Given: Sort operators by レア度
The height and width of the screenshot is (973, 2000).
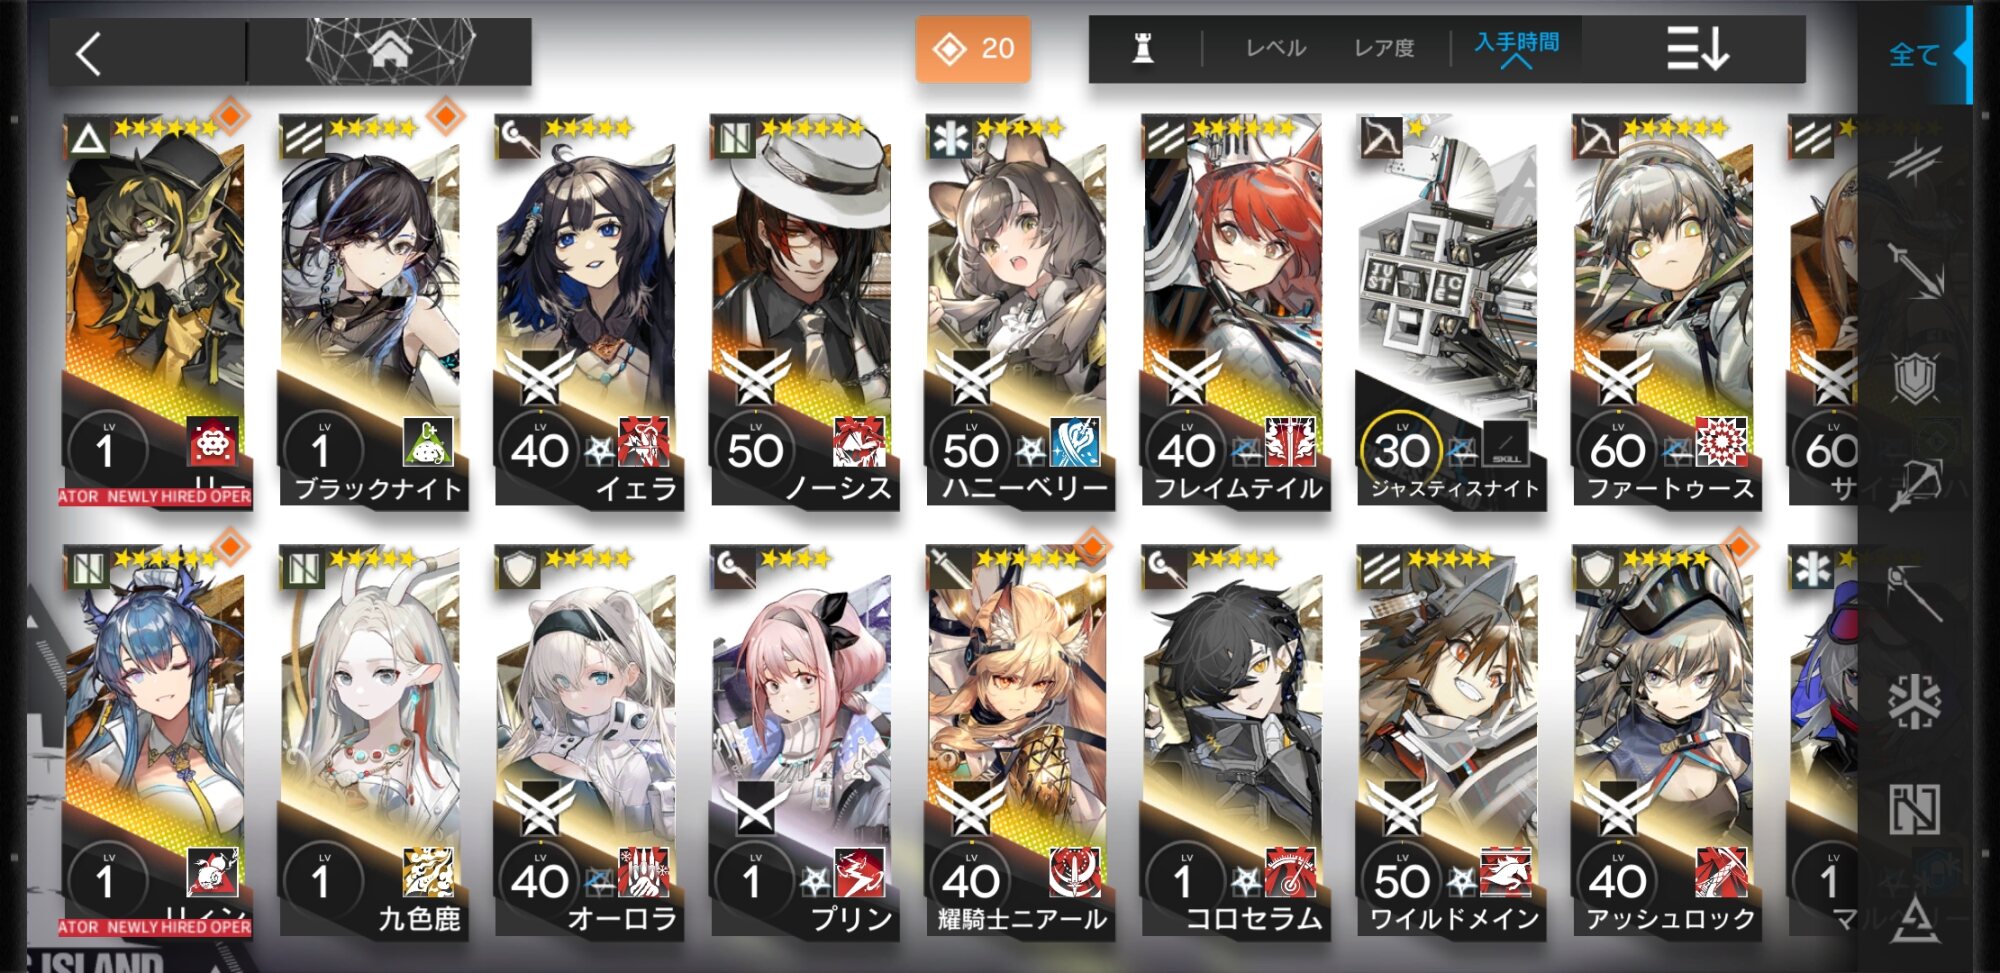Looking at the screenshot, I should (1384, 48).
